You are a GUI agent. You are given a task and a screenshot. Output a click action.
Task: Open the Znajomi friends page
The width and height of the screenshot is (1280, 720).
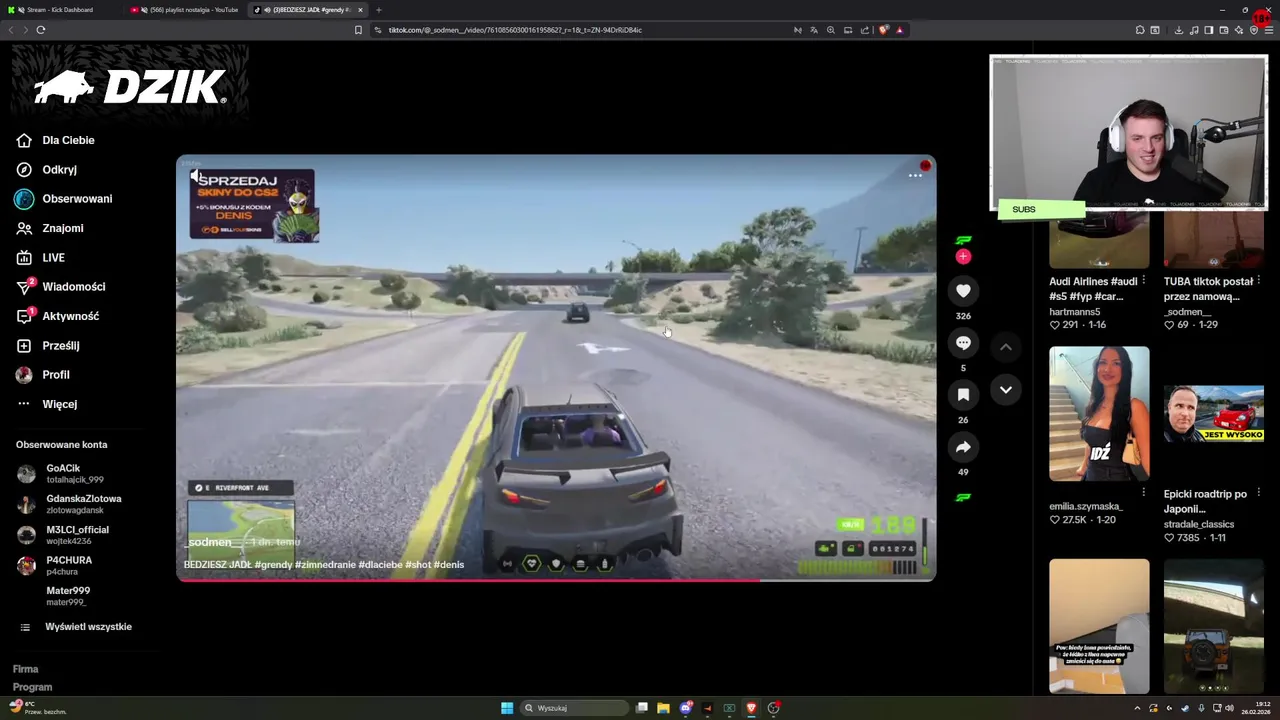point(50,228)
